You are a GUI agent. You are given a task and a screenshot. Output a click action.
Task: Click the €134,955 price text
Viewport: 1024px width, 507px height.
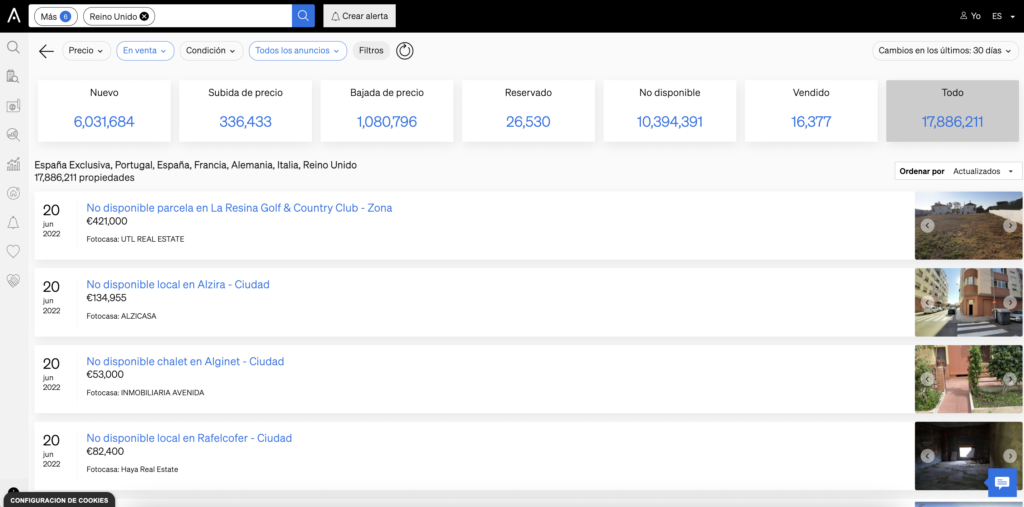click(106, 298)
